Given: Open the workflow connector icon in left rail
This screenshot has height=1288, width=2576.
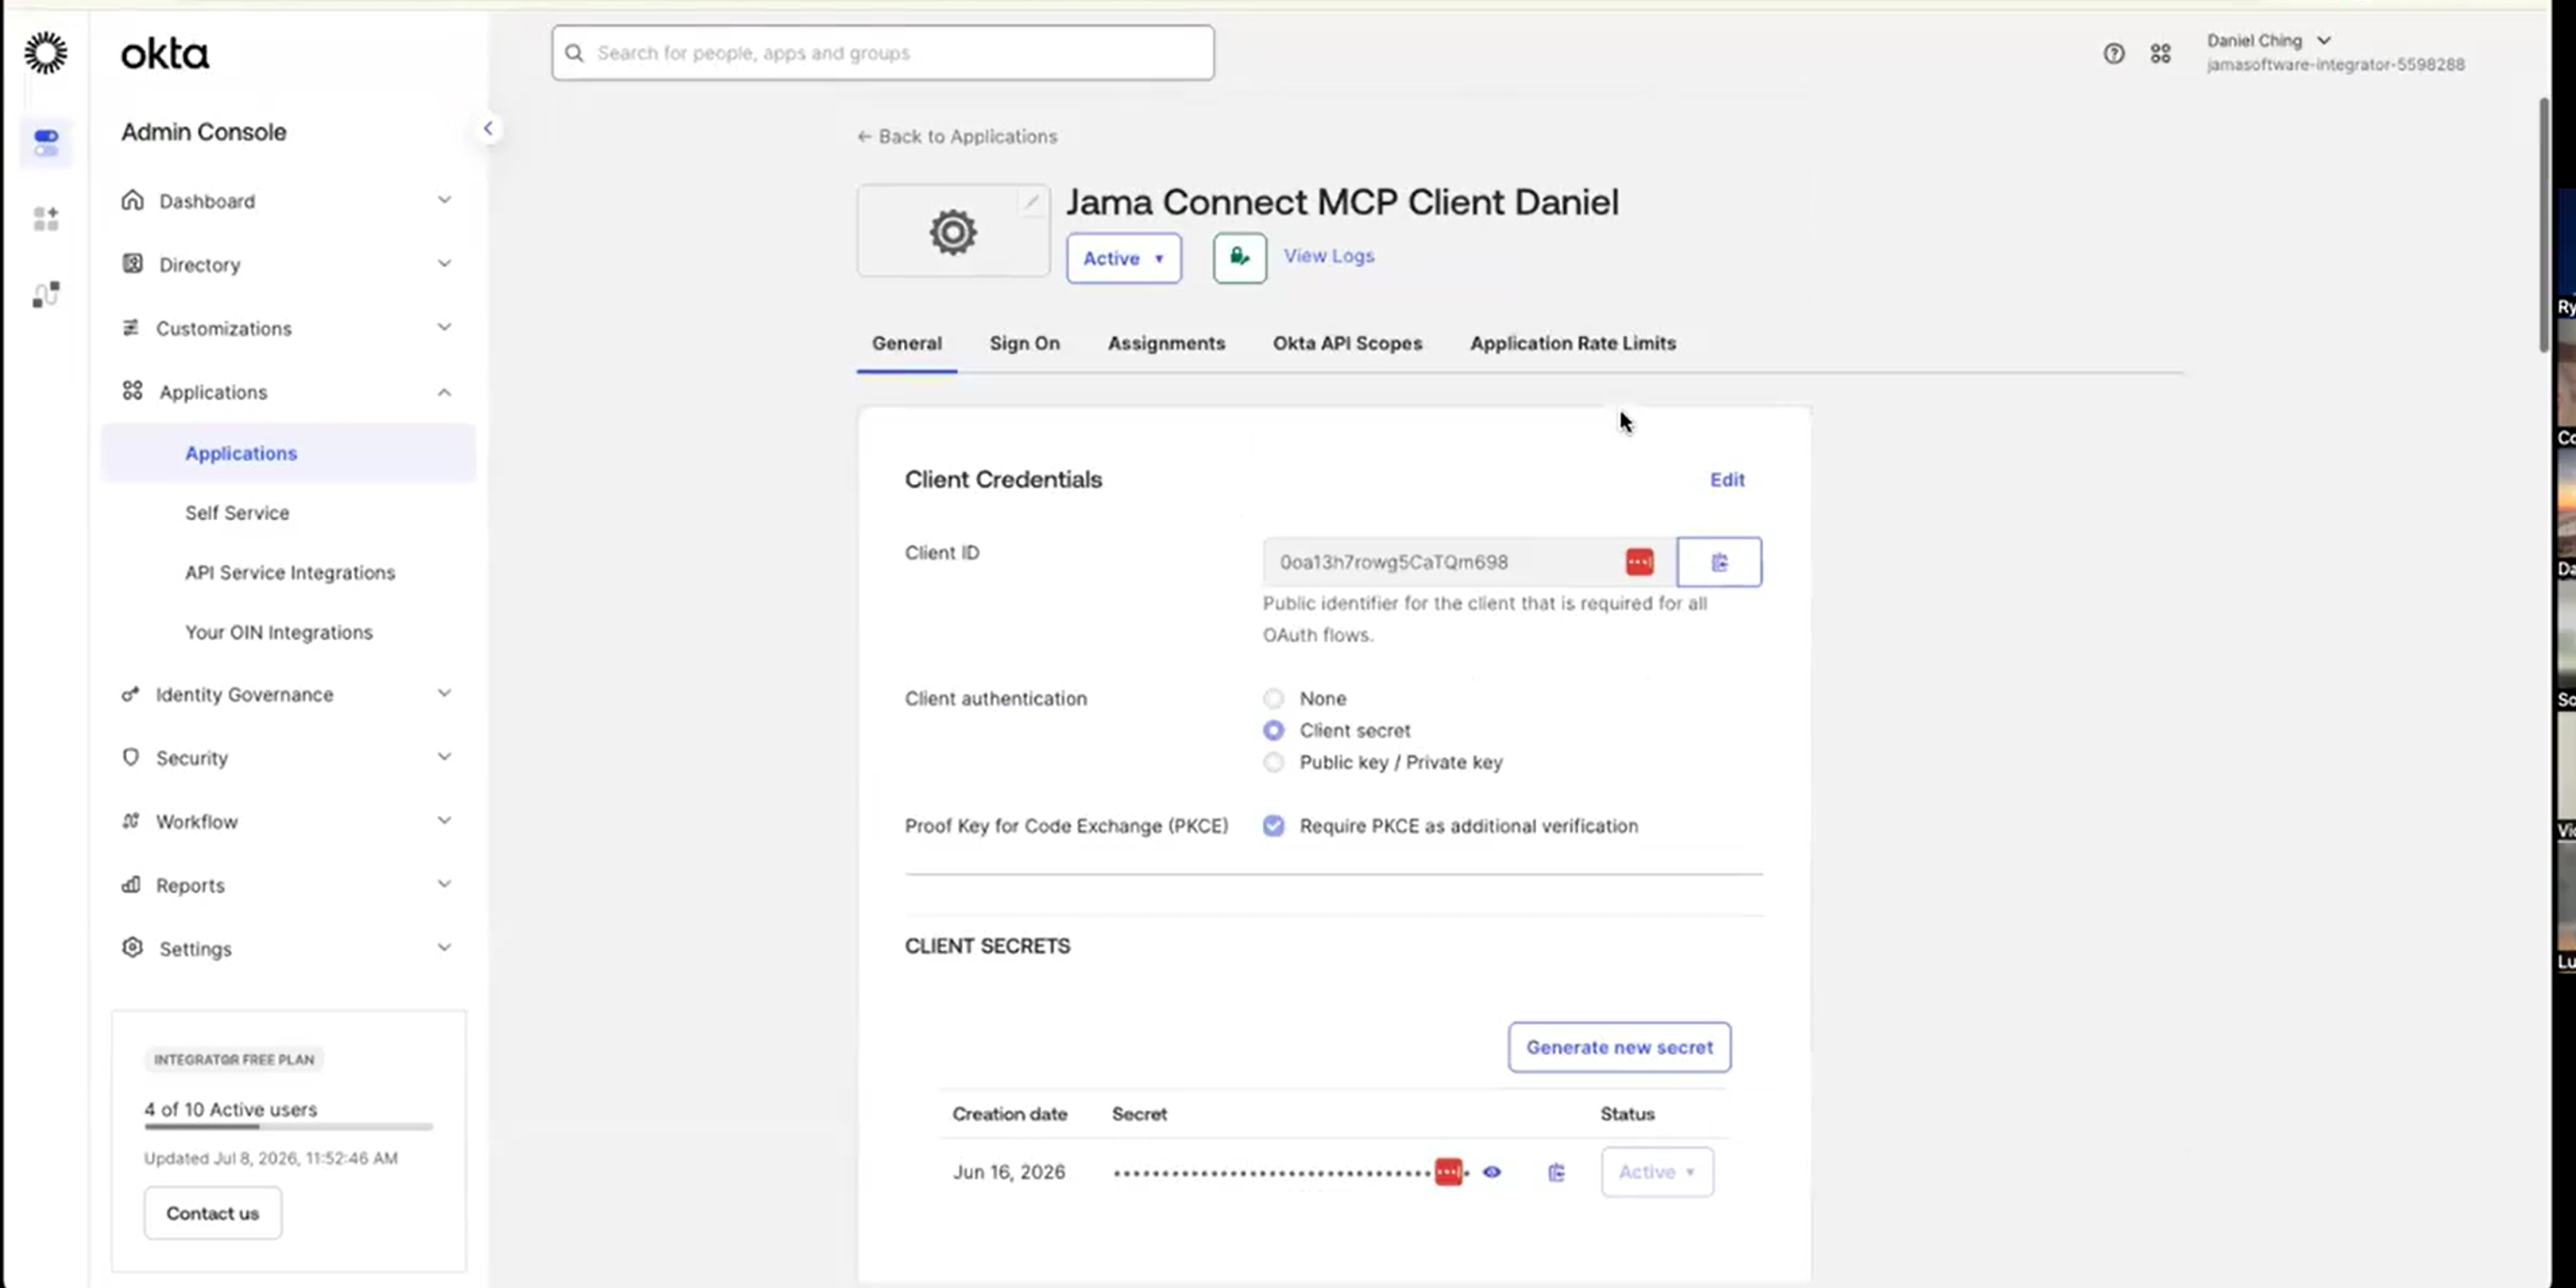Looking at the screenshot, I should click(x=46, y=294).
